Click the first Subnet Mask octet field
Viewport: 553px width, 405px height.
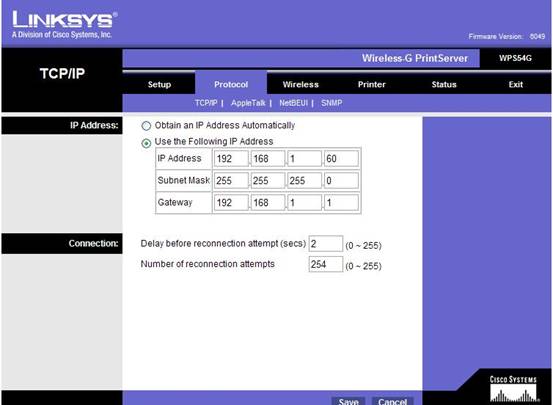click(x=231, y=181)
